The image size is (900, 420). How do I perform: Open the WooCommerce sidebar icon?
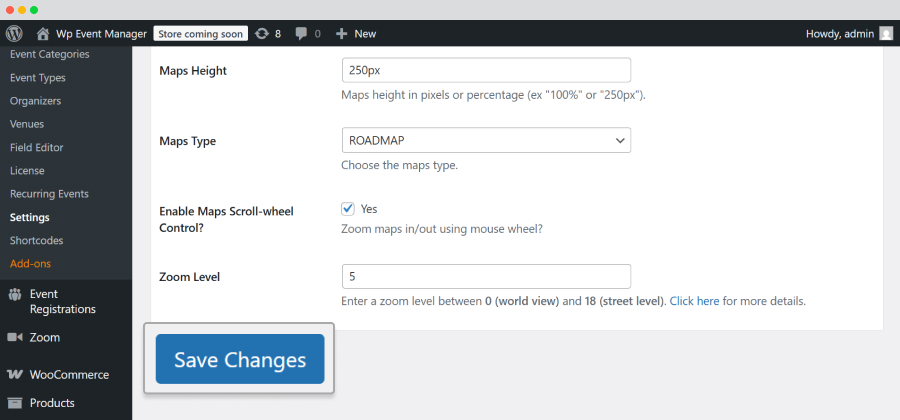[15, 375]
